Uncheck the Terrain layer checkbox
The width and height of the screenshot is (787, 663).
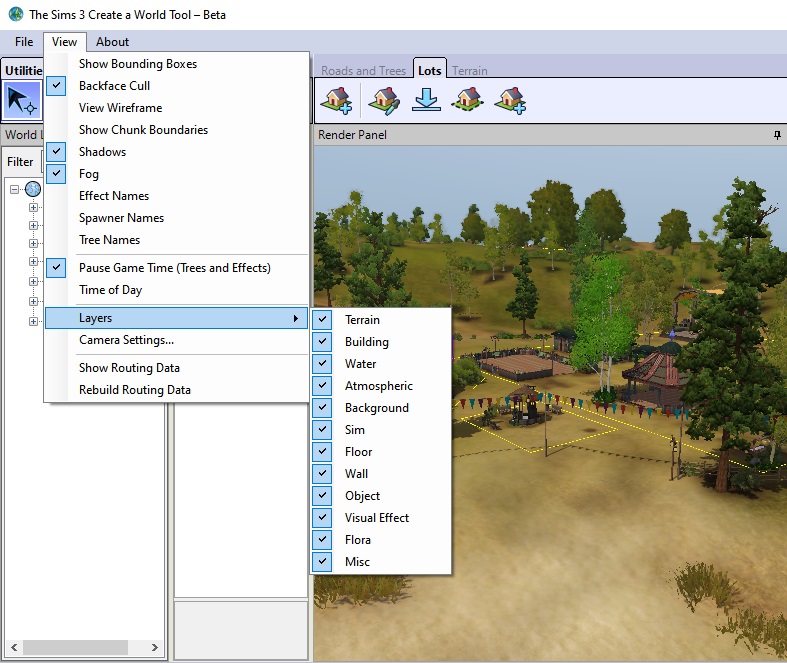click(323, 320)
